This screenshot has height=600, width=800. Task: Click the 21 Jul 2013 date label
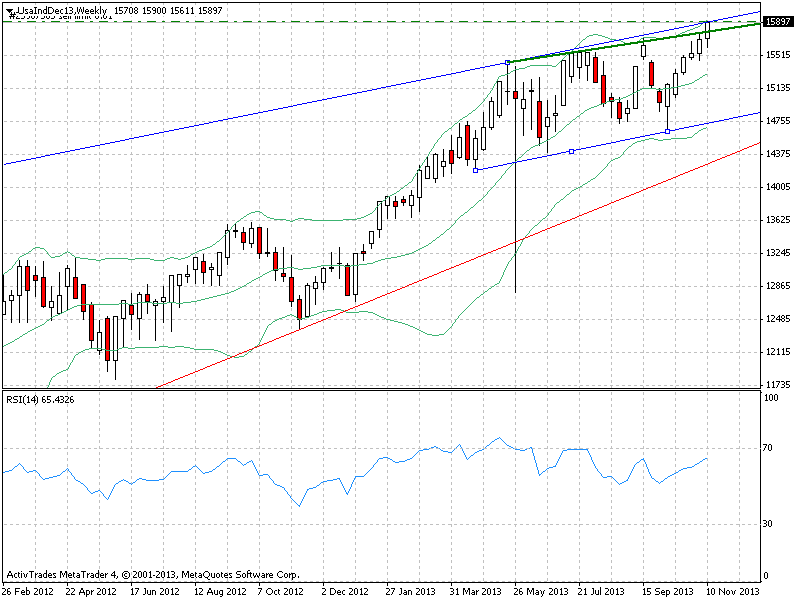pos(601,592)
